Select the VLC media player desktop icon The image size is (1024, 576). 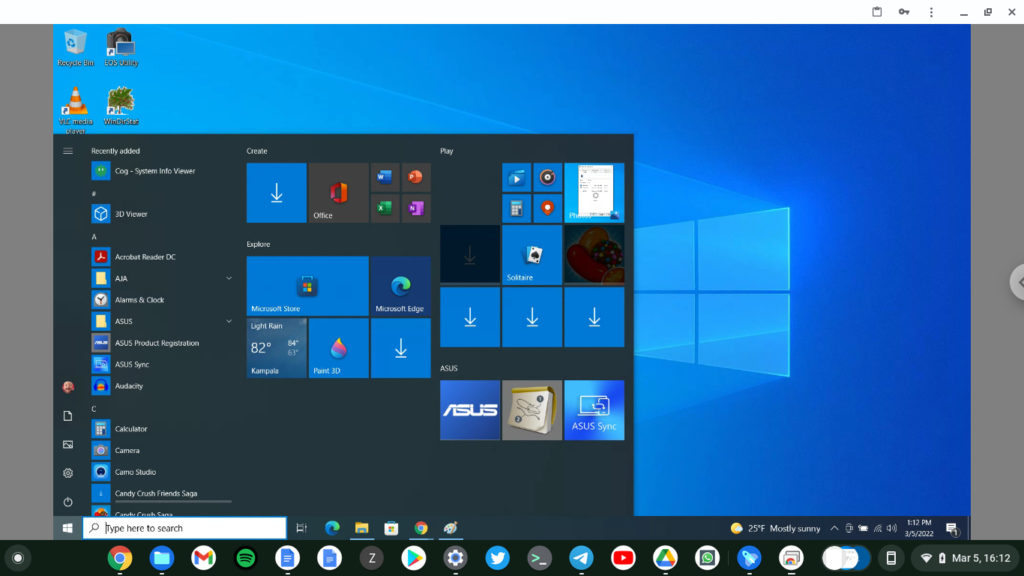click(75, 110)
